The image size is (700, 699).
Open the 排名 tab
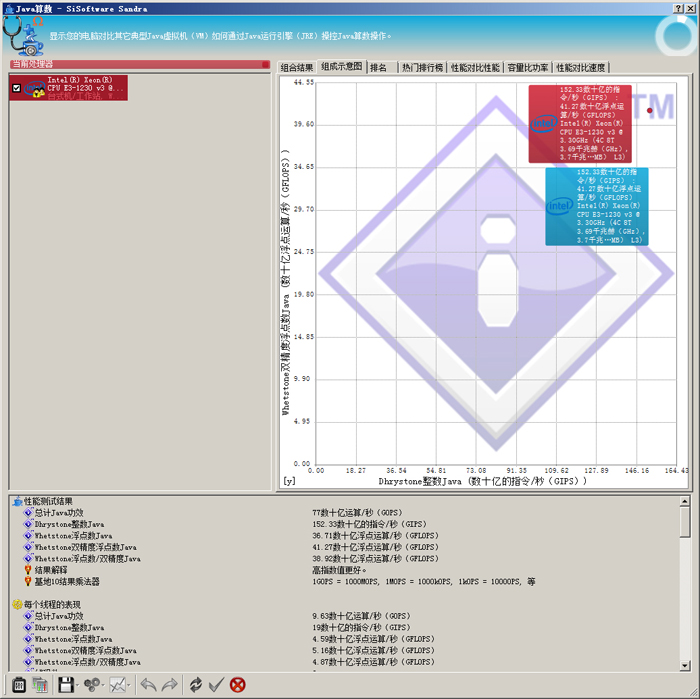coord(378,67)
